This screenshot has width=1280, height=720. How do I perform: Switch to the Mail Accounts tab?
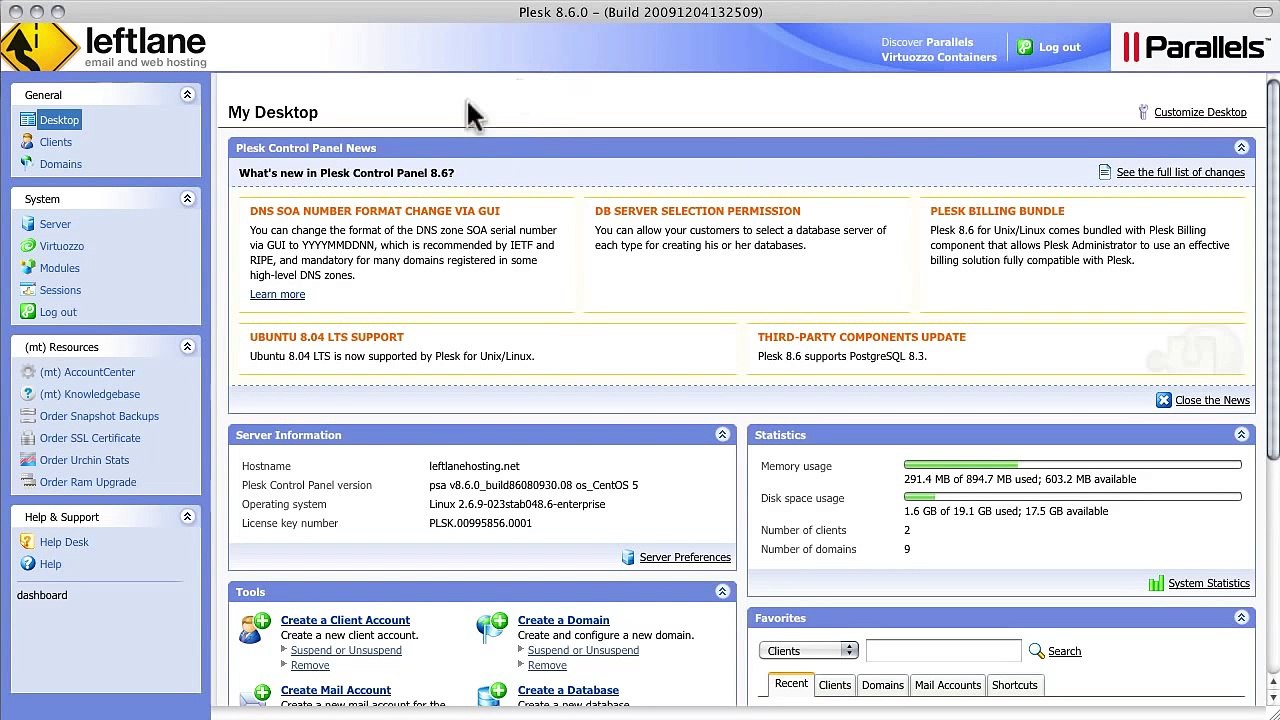(948, 685)
